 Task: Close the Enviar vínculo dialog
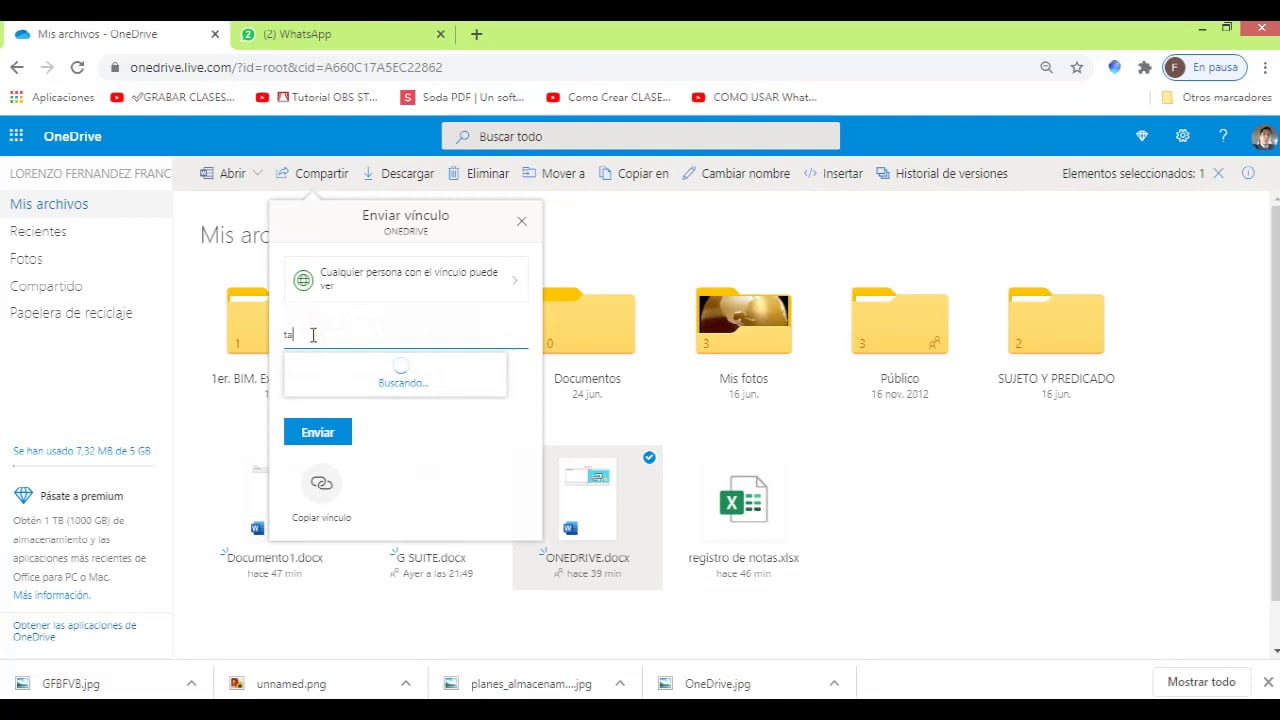521,221
